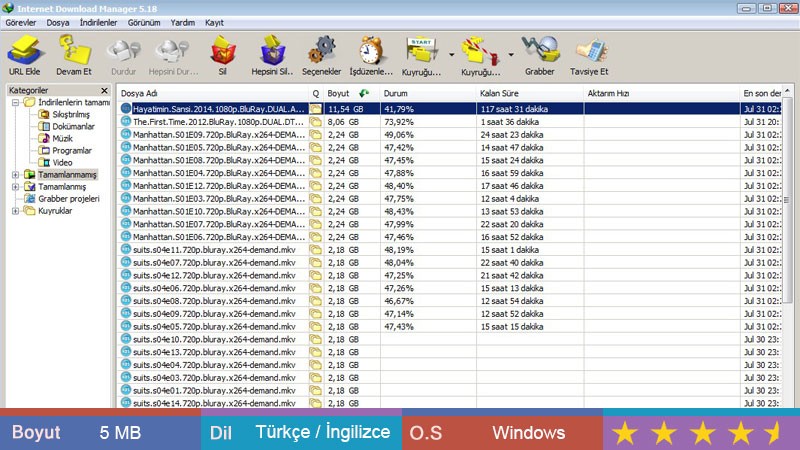Sort by the Kalan Süre column header

coord(530,93)
